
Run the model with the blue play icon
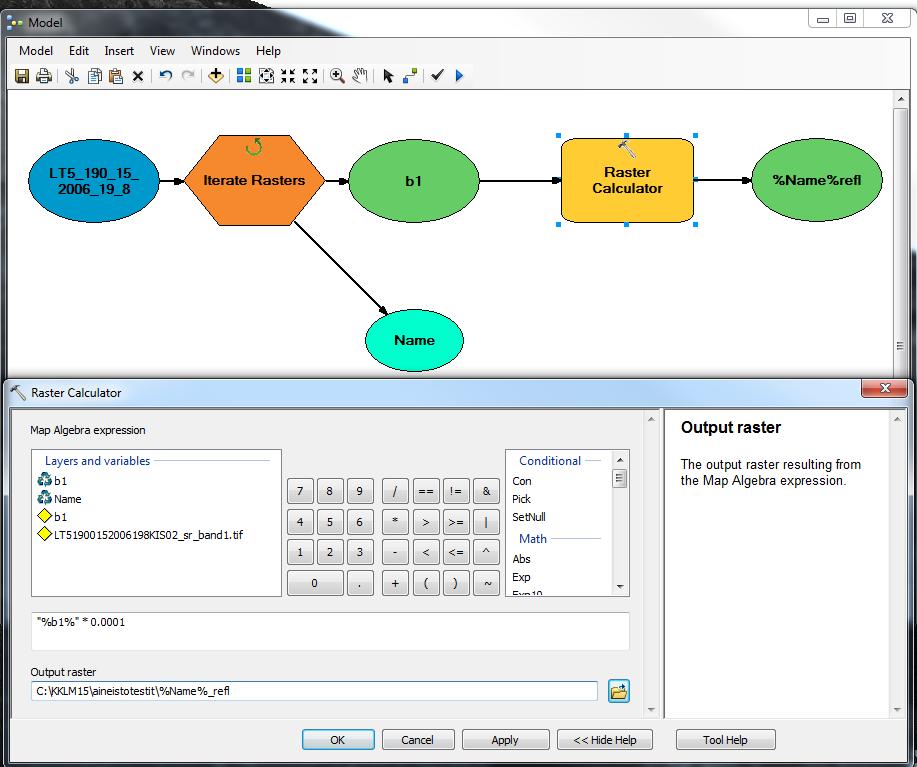click(x=459, y=76)
